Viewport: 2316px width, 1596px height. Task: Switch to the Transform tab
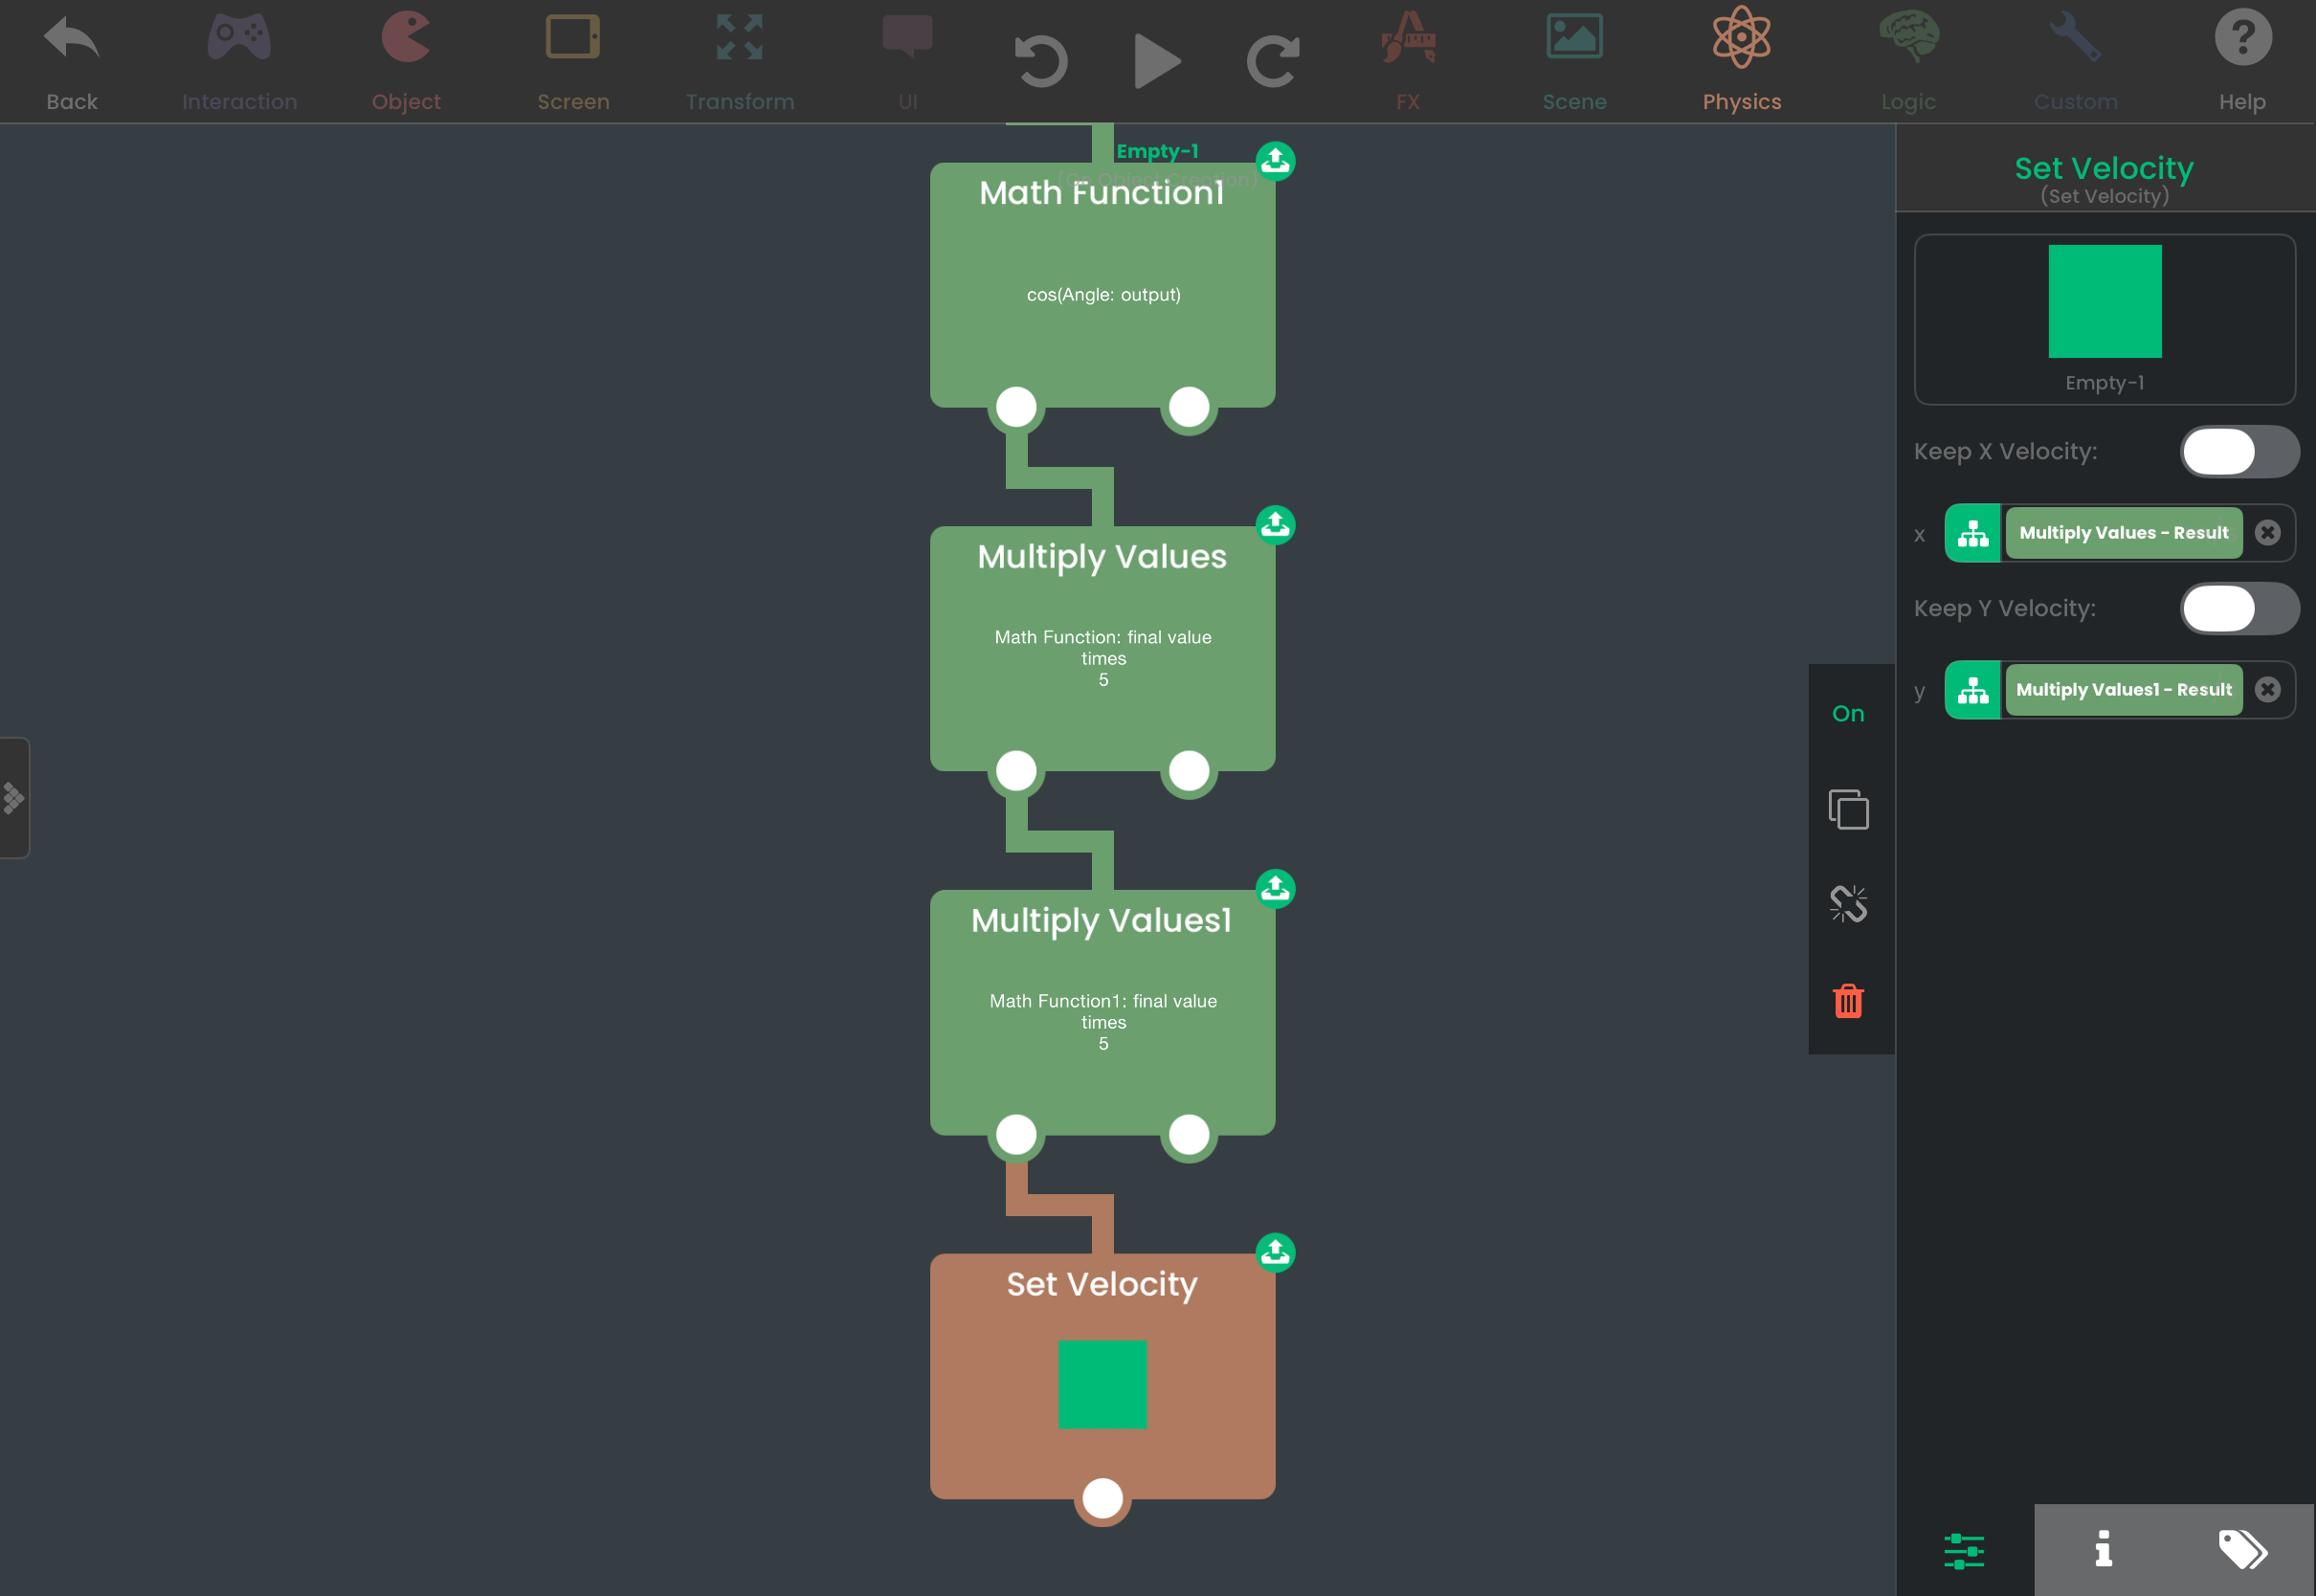[x=740, y=61]
